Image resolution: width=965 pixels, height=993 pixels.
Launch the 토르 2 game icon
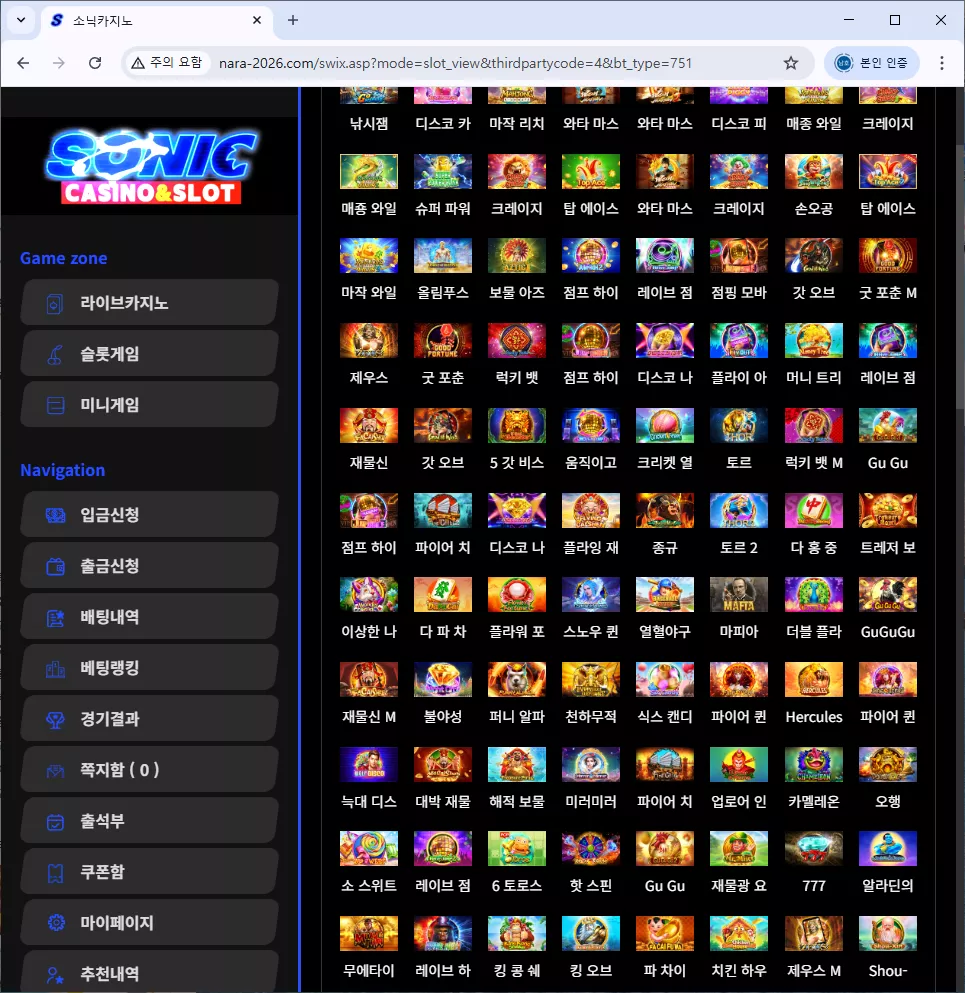click(739, 510)
